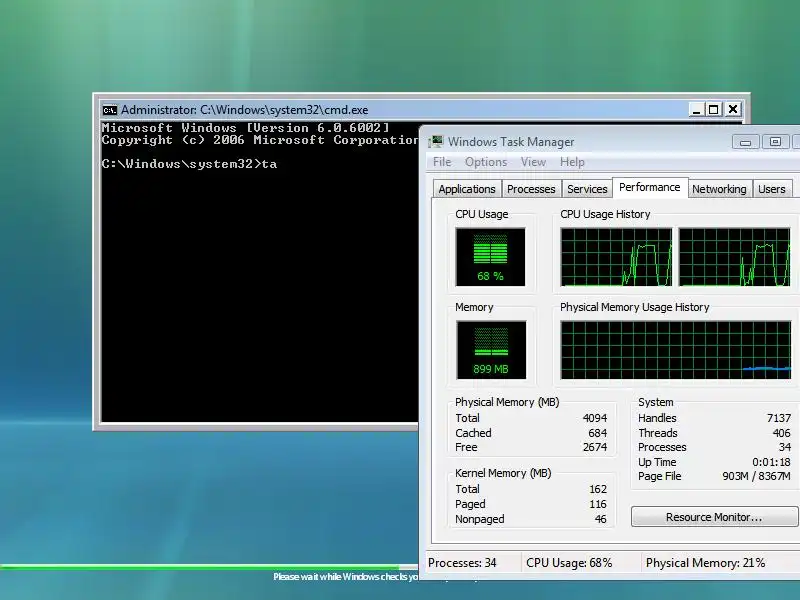Viewport: 800px width, 600px height.
Task: Click the Cached value 684
Action: click(597, 433)
